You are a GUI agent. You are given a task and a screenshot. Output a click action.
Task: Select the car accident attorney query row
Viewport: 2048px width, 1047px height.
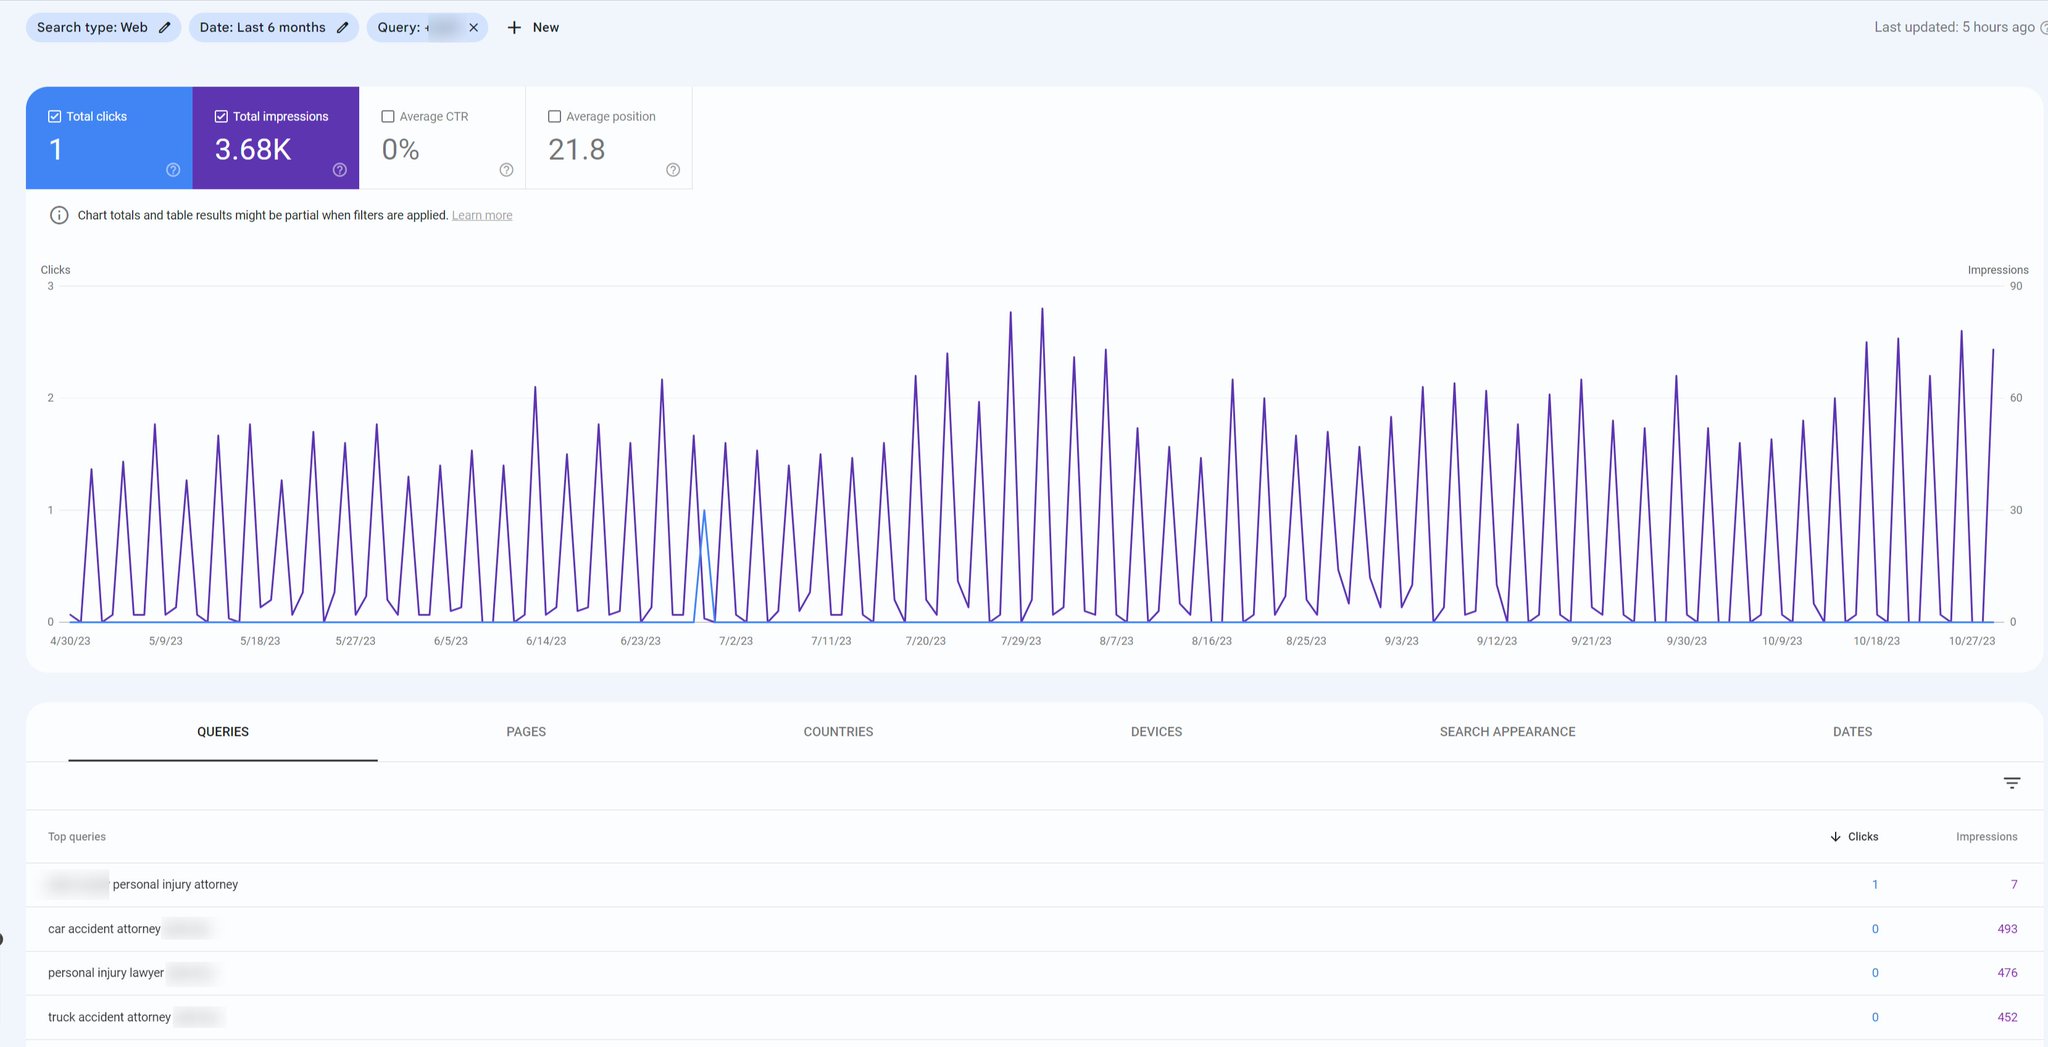1035,929
